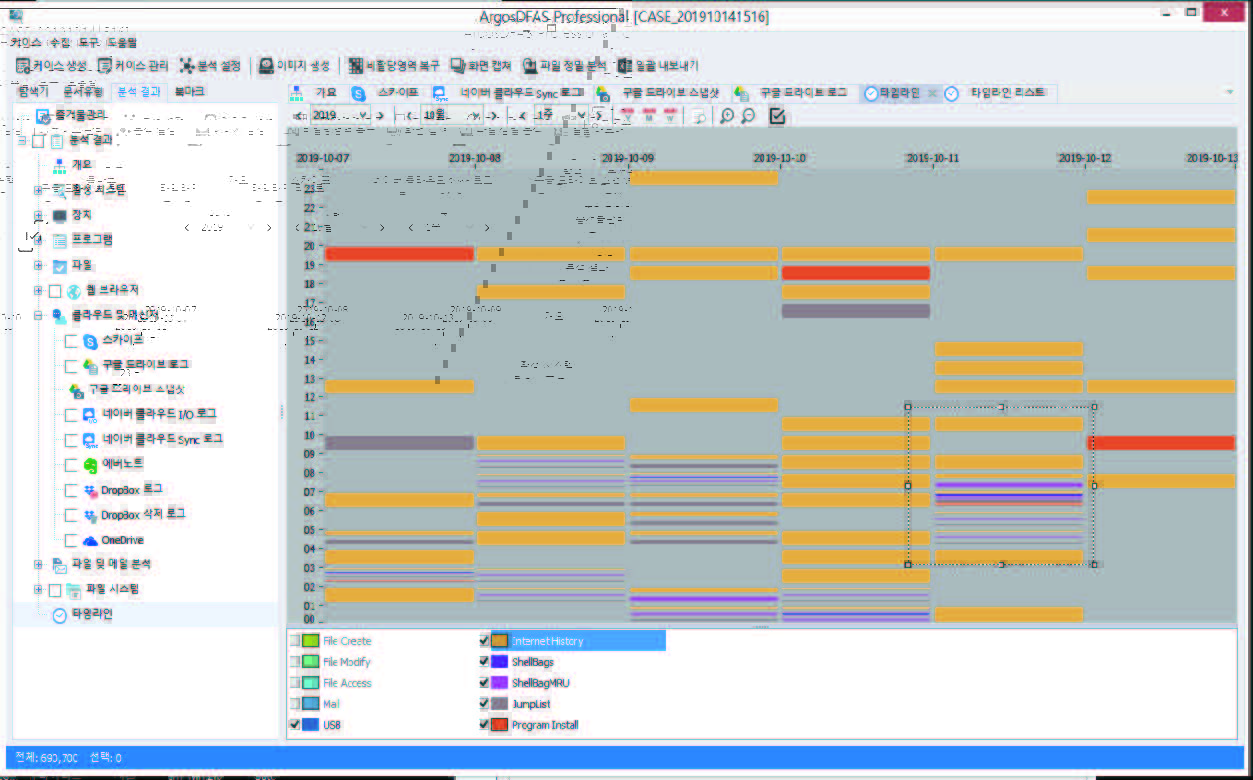Open the 도움말 menu
Viewport: 1253px width, 780px height.
coord(121,43)
